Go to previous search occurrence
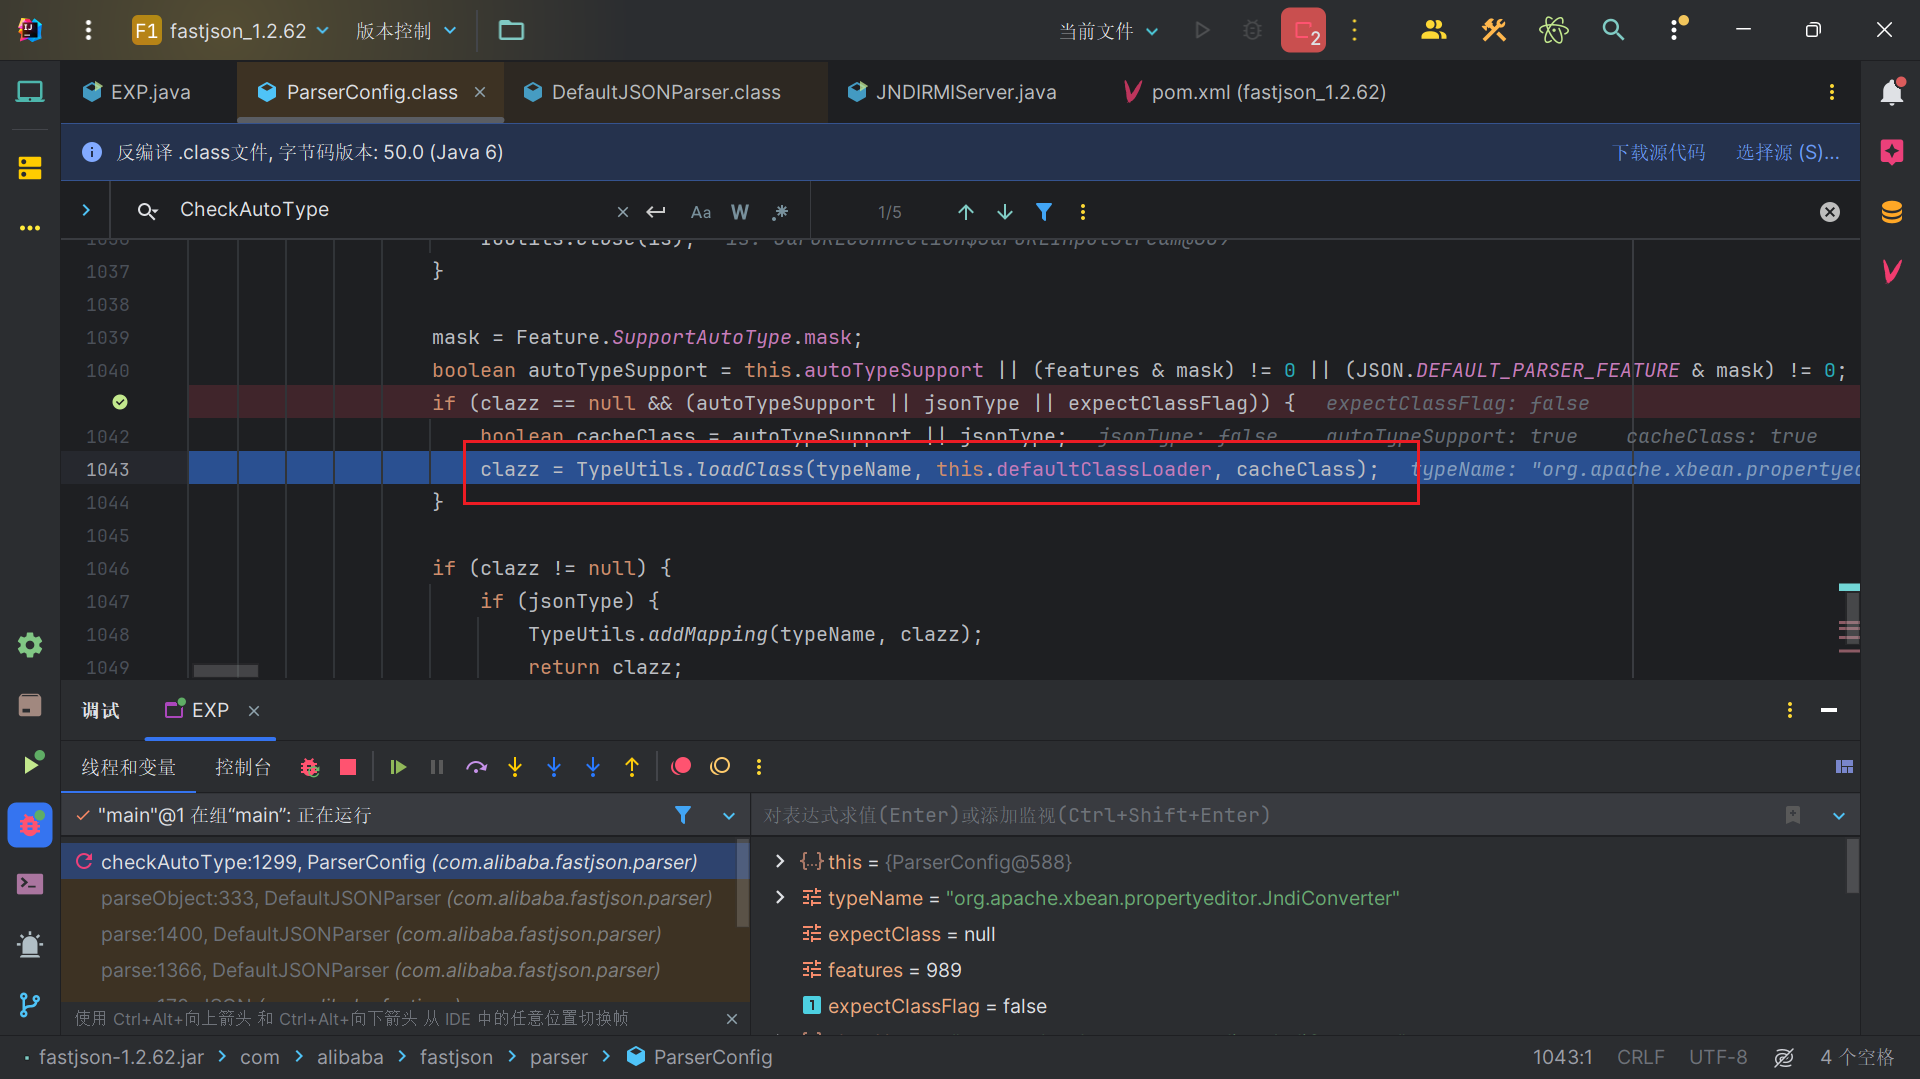Image resolution: width=1920 pixels, height=1079 pixels. (966, 212)
